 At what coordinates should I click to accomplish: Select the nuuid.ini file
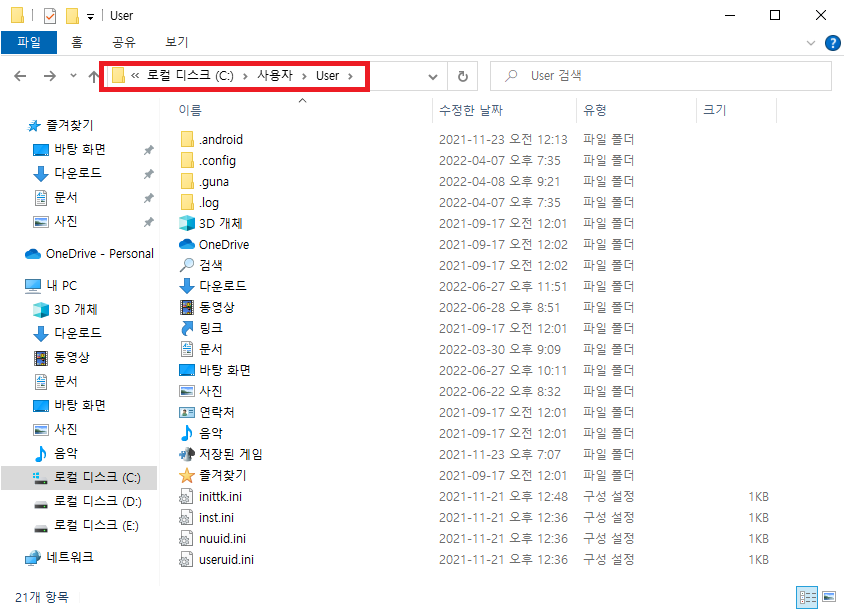coord(222,538)
